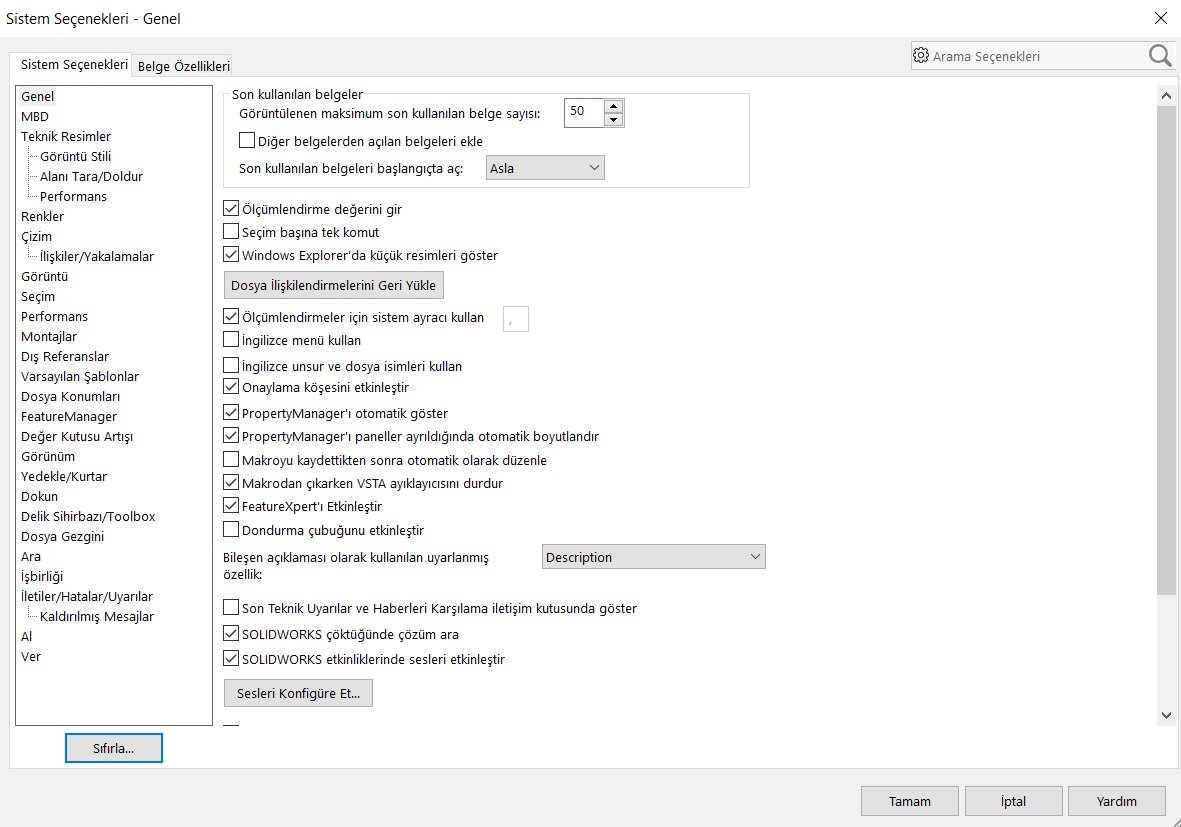Click 'Sesleri Konfigüre Et...' button
This screenshot has width=1181, height=827.
point(298,693)
